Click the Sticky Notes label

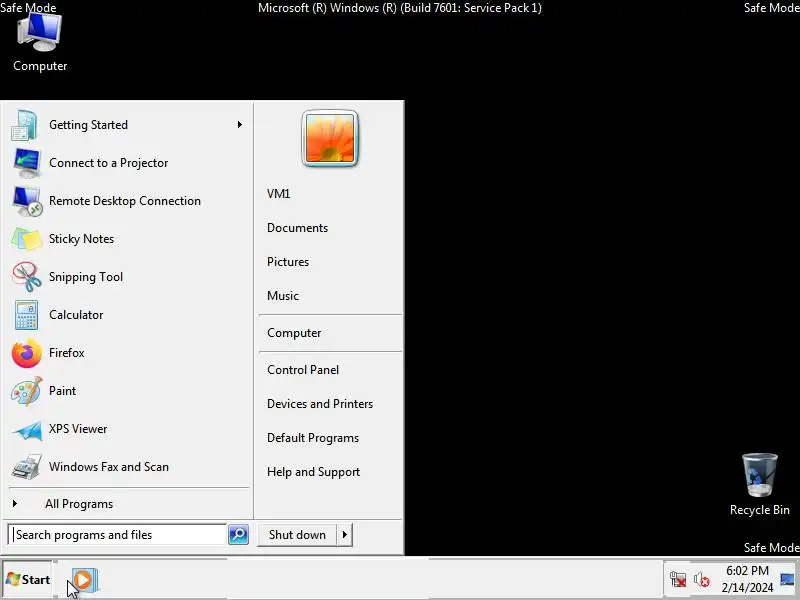(x=82, y=239)
